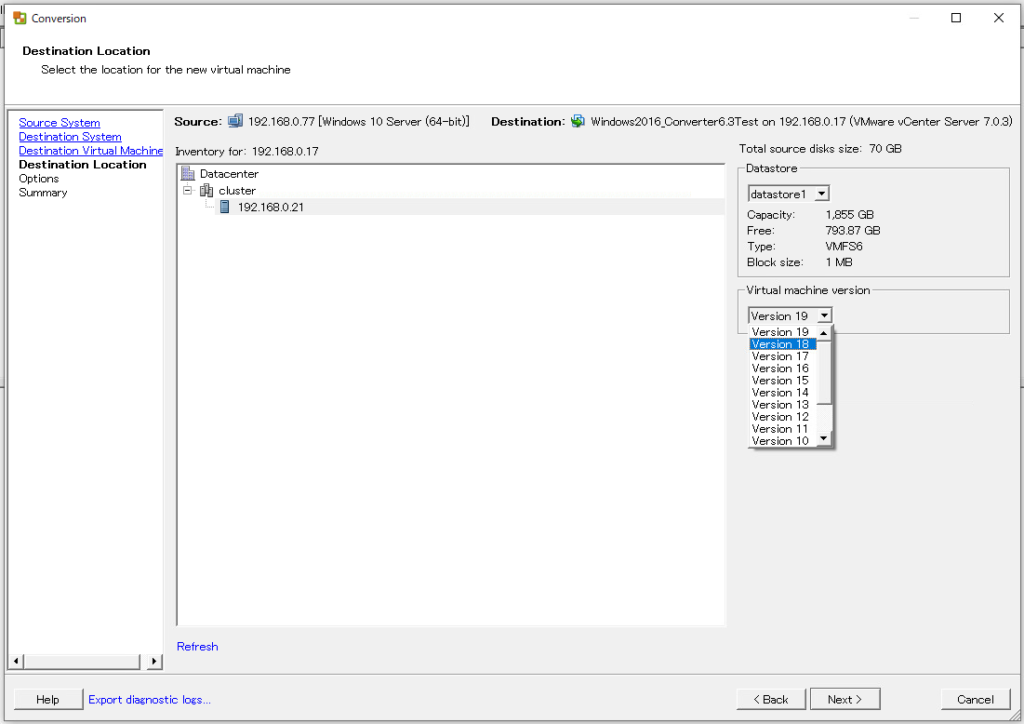The width and height of the screenshot is (1024, 724).
Task: Click the Inventory for: 192.168.0.17 label
Action: (x=247, y=151)
